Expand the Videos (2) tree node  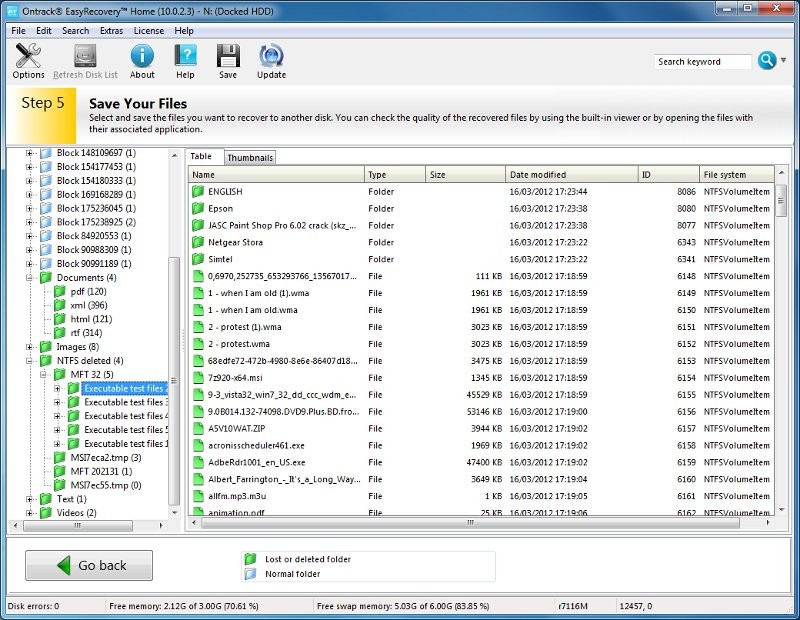(x=30, y=512)
